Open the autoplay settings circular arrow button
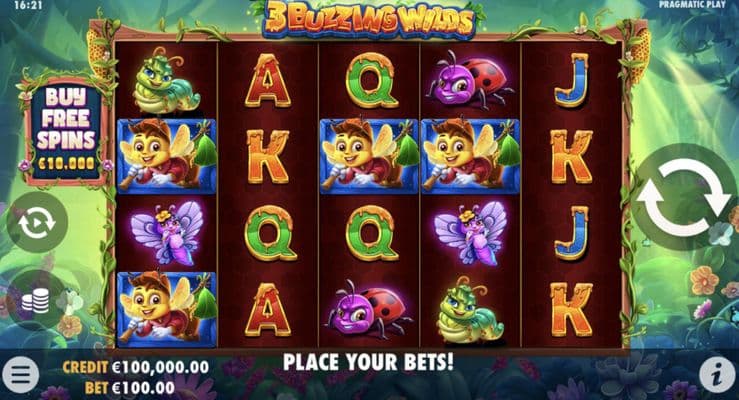 (x=37, y=222)
